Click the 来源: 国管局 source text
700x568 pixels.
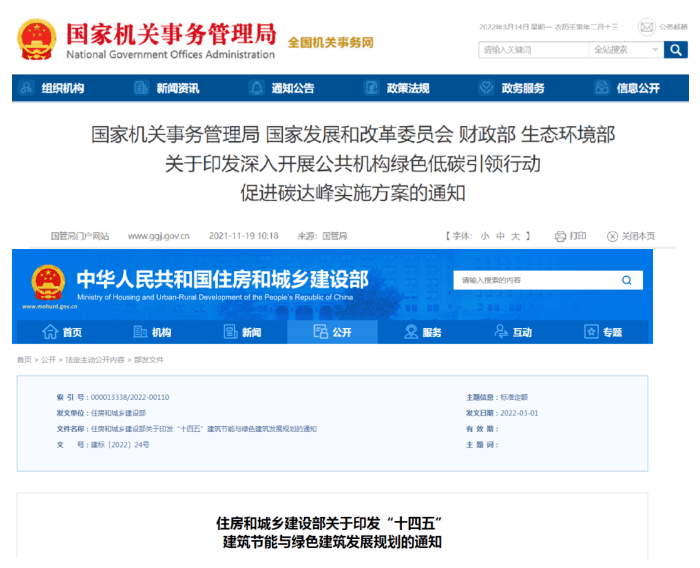click(322, 236)
